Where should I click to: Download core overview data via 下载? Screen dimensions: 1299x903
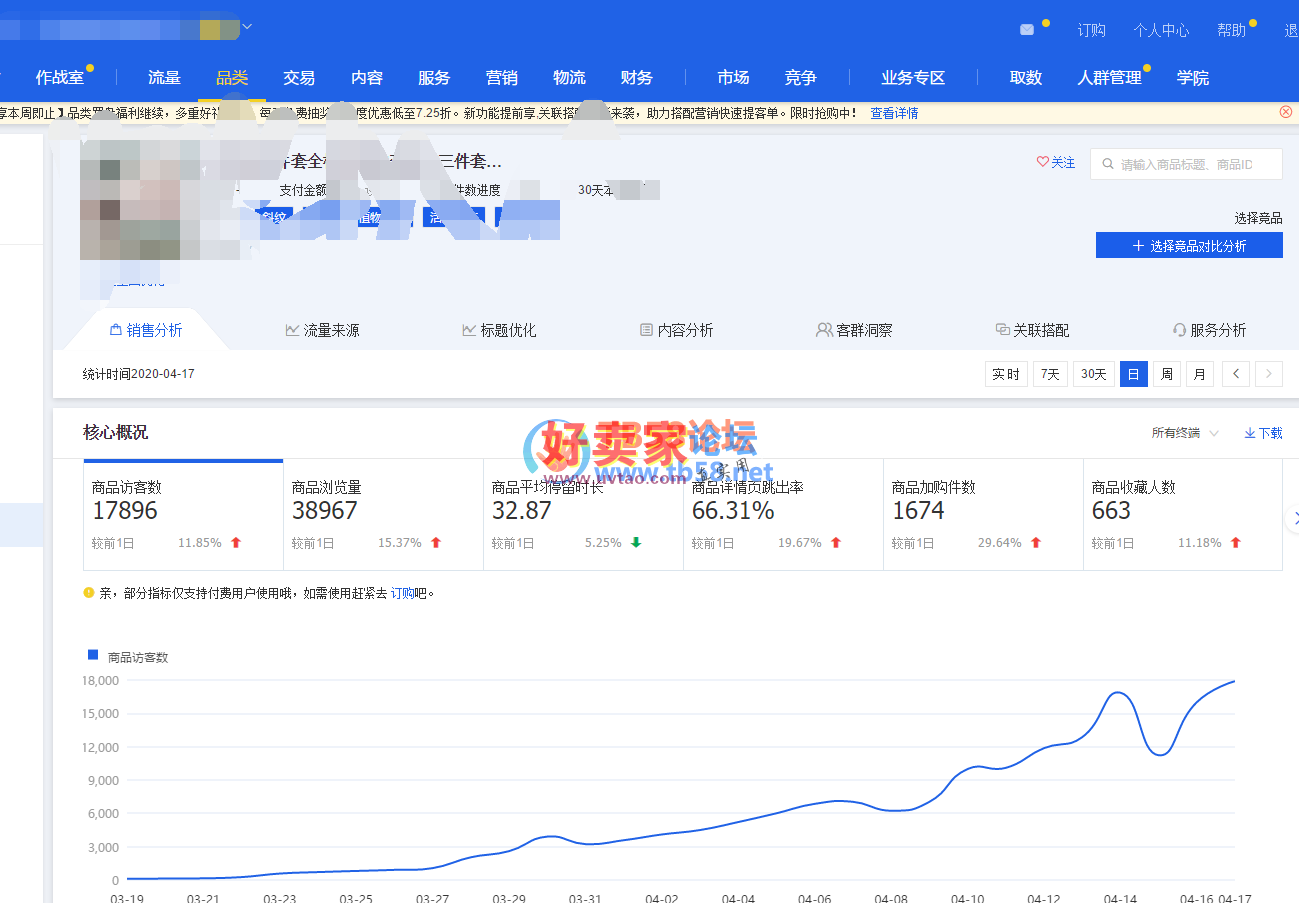1263,433
